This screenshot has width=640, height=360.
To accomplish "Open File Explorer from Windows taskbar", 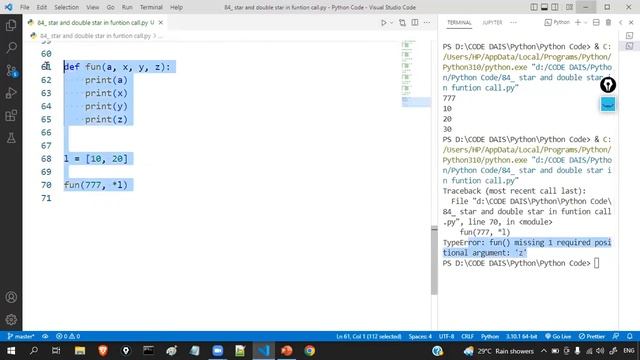I will click(80, 351).
